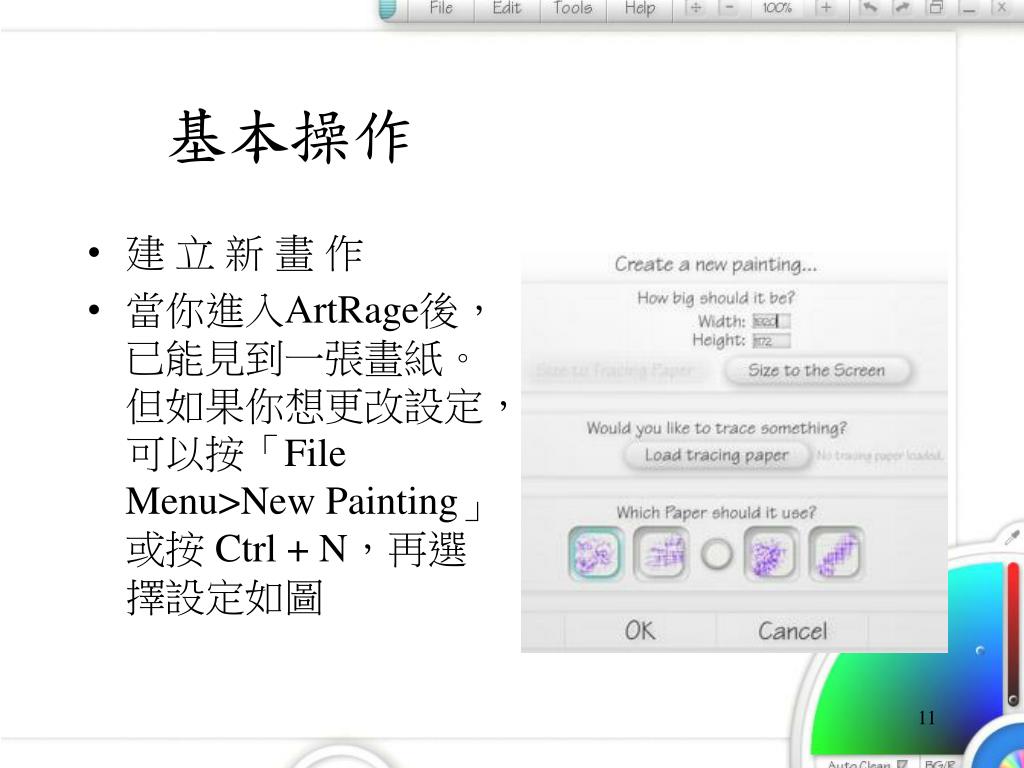The width and height of the screenshot is (1024, 768).
Task: Click the round paper color button between presets
Action: (716, 555)
